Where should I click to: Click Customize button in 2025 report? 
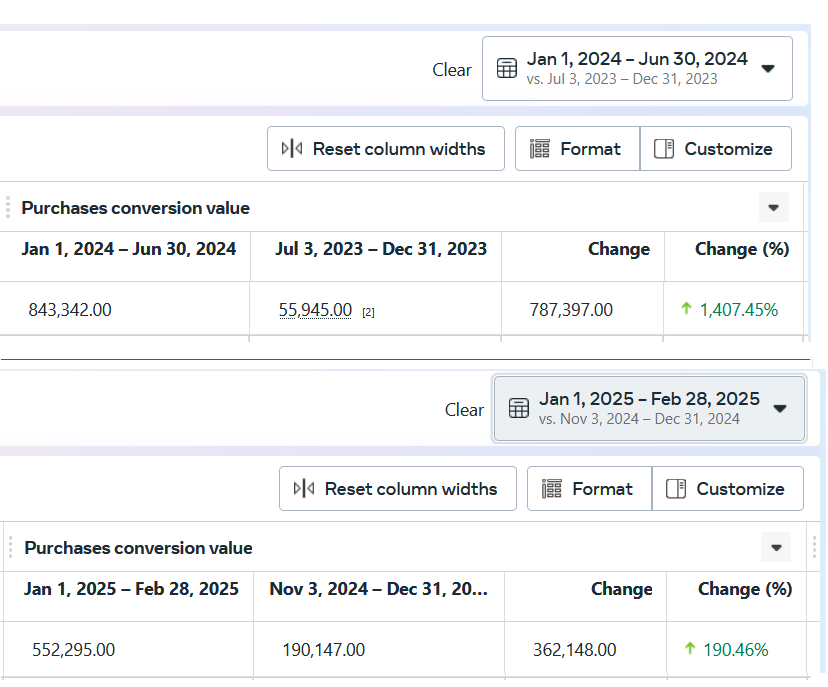coord(727,489)
